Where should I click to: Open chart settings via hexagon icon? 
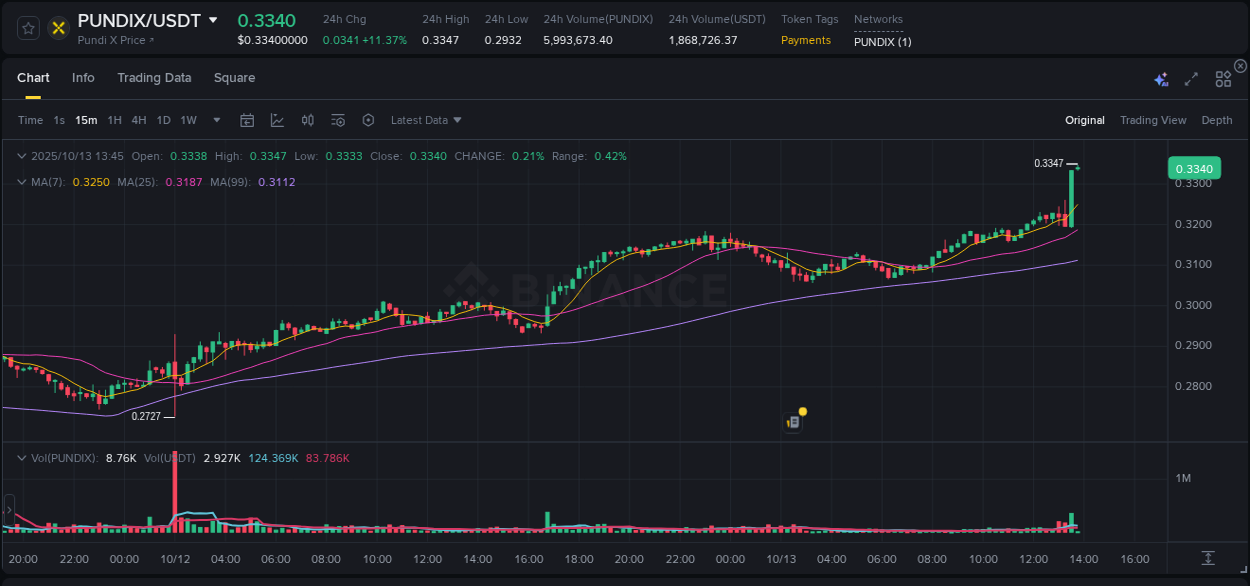[368, 119]
